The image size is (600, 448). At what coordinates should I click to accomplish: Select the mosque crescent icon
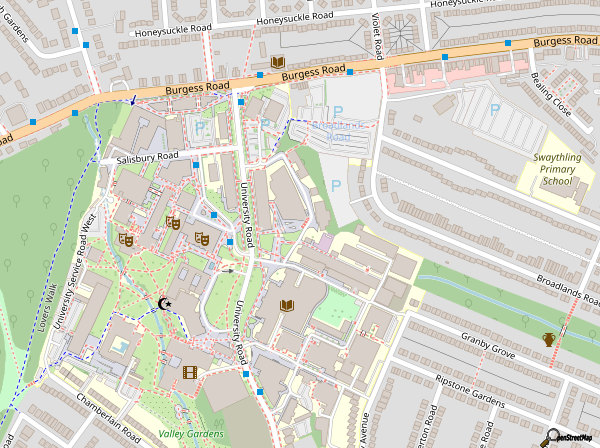point(166,303)
